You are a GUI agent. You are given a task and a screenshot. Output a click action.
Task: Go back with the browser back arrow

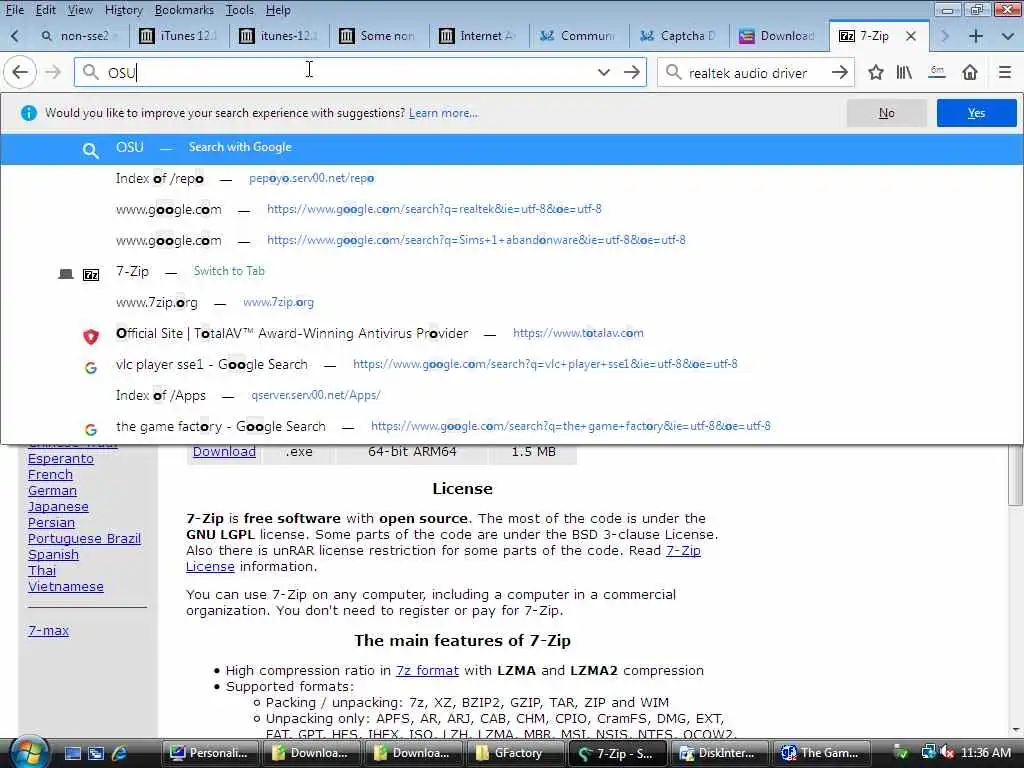coord(20,72)
